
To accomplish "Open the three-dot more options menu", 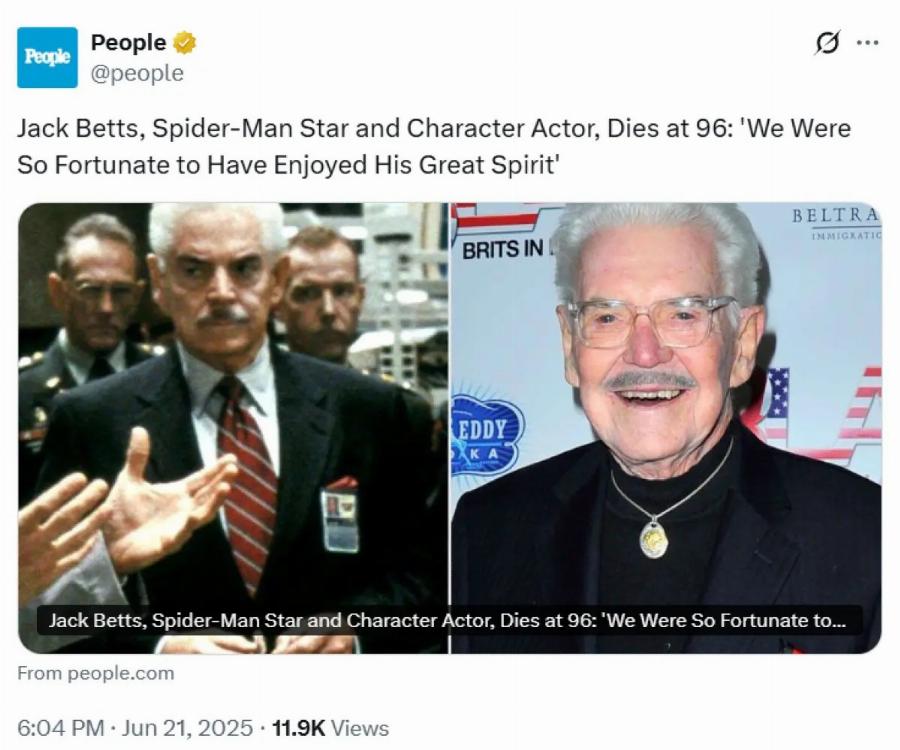I will click(x=868, y=44).
